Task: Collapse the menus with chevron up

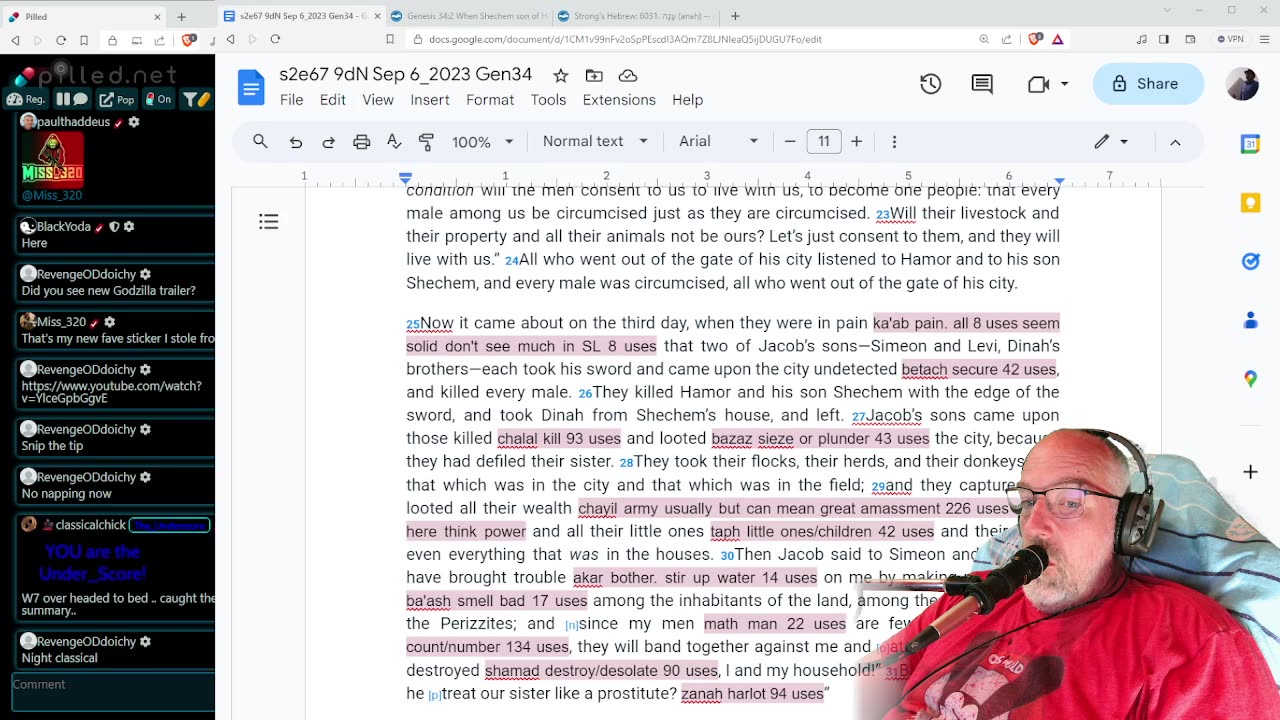Action: [1175, 142]
